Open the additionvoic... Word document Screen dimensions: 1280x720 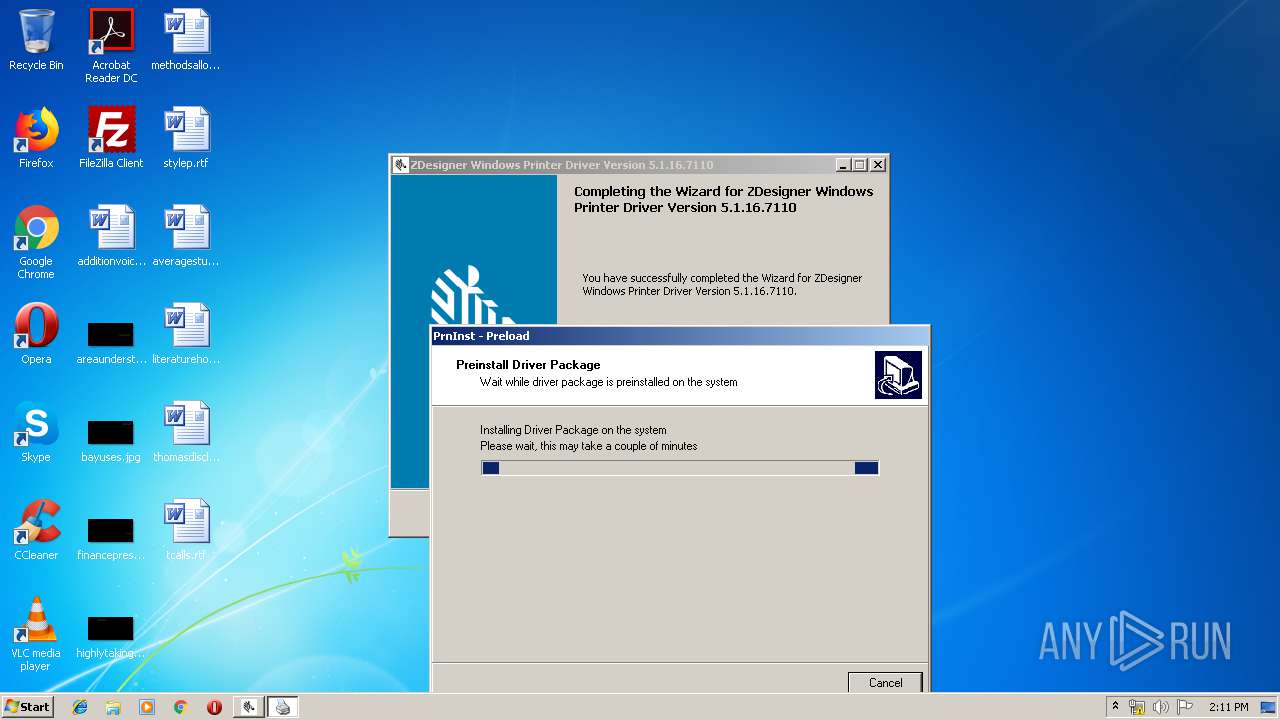[x=111, y=237]
